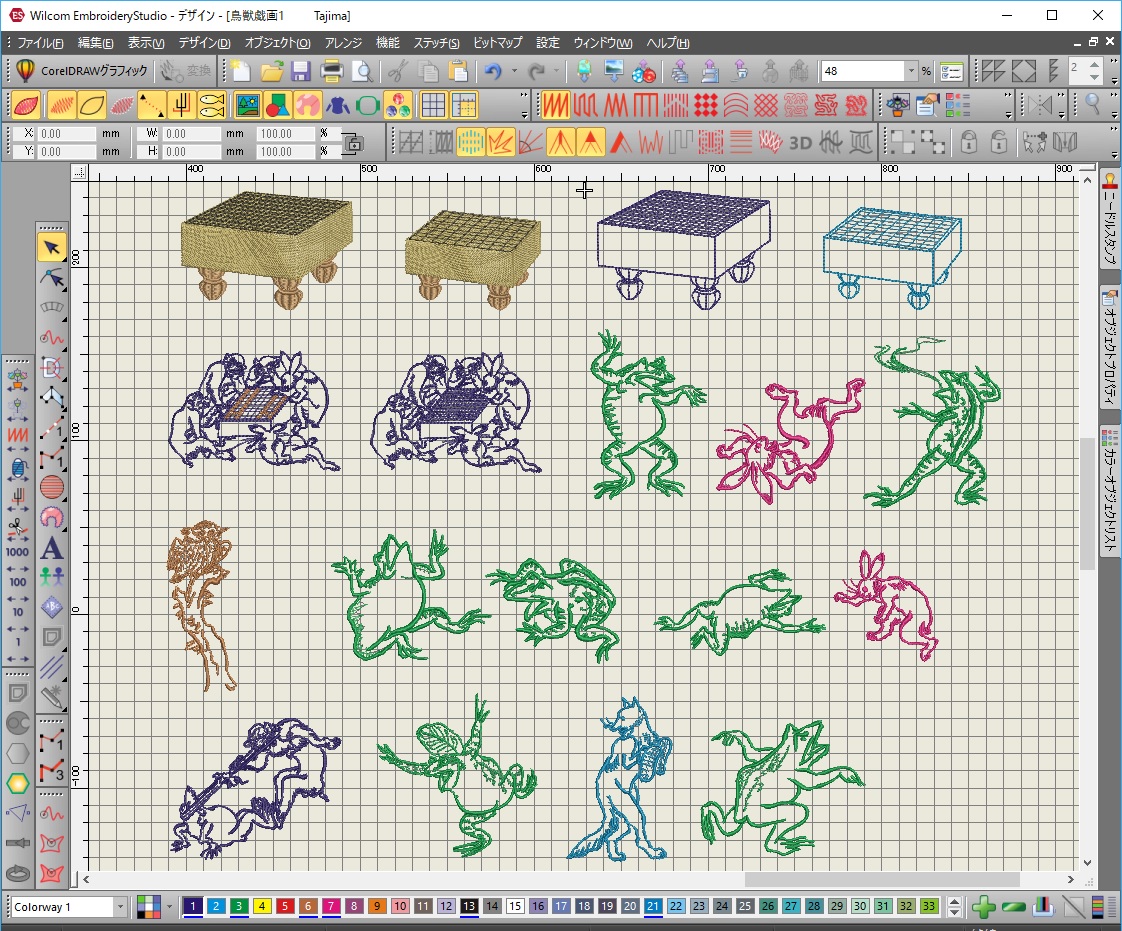
Task: Open the ヘルプ menu
Action: click(668, 43)
